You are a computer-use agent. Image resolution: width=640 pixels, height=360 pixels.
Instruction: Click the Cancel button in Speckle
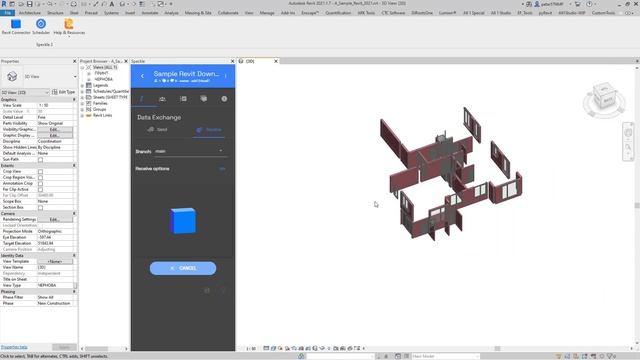pos(183,268)
